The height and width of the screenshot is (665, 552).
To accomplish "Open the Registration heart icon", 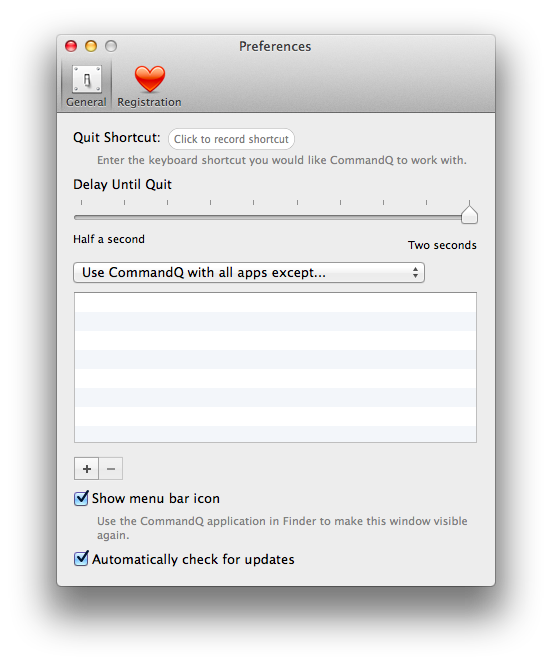I will pyautogui.click(x=150, y=78).
